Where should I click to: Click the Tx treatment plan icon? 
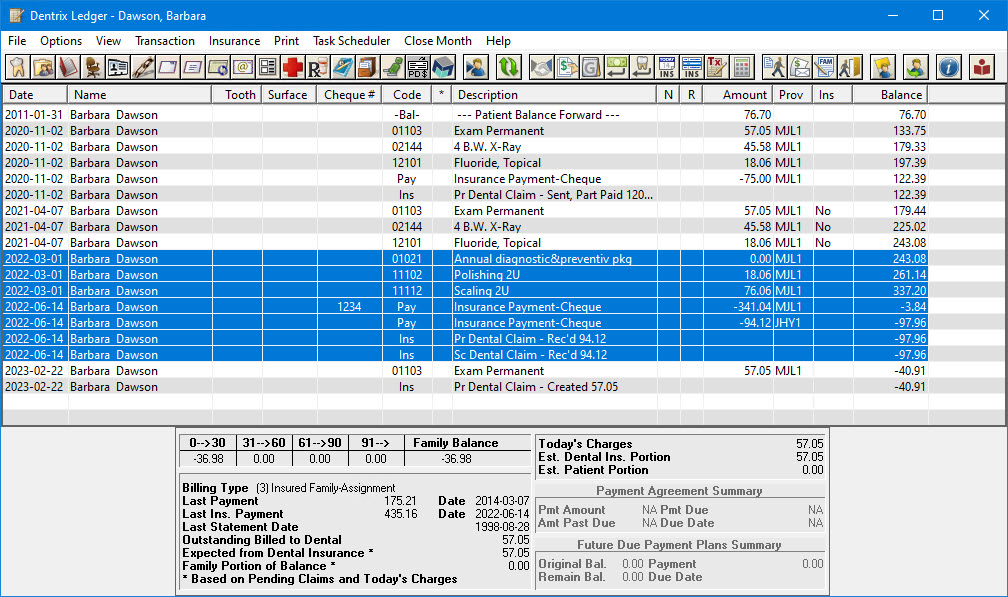(716, 67)
